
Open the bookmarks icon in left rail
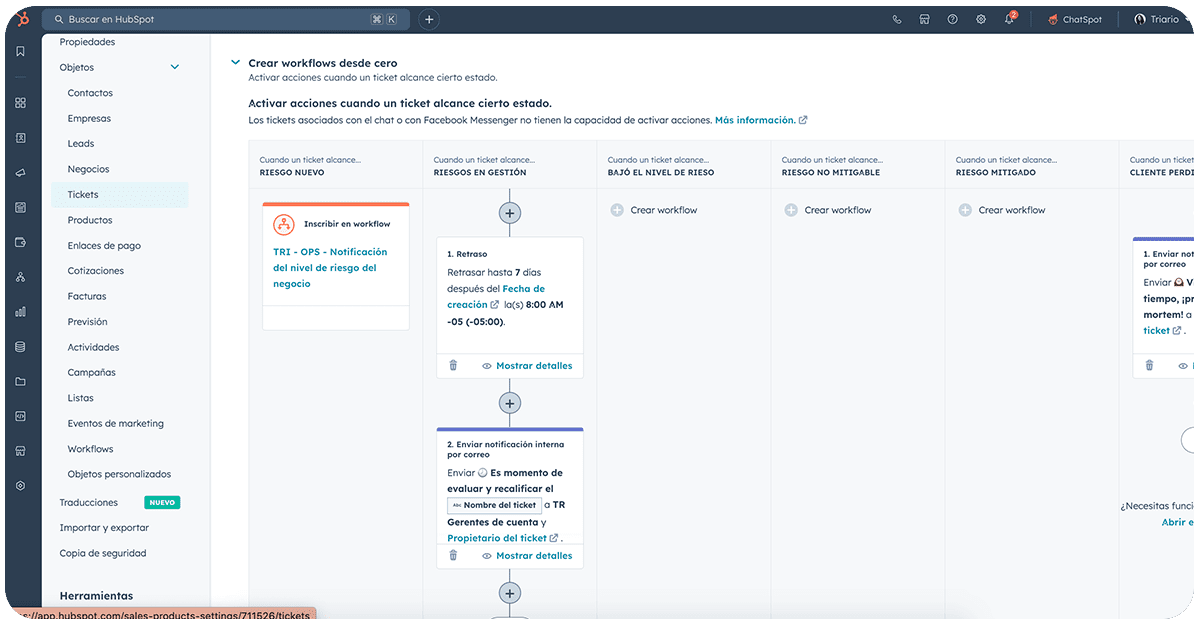21,51
